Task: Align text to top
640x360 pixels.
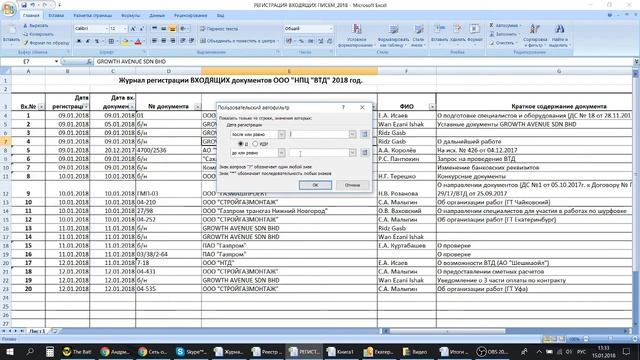Action: point(154,29)
